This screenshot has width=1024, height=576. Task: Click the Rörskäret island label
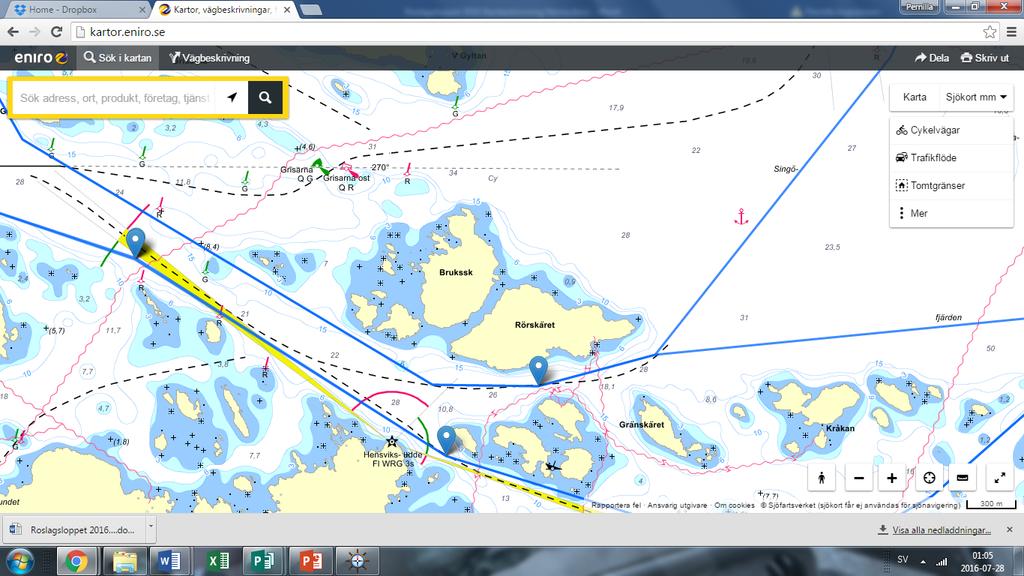[x=535, y=325]
